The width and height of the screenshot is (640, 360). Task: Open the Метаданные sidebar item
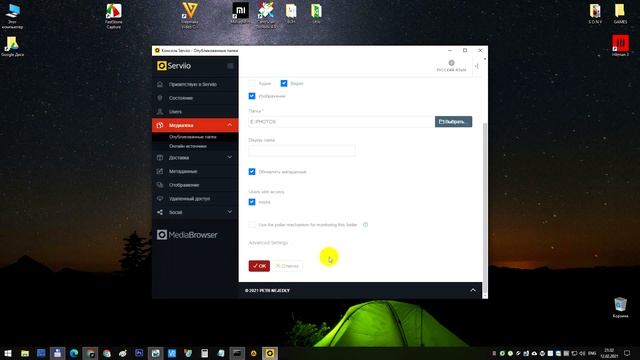[195, 171]
